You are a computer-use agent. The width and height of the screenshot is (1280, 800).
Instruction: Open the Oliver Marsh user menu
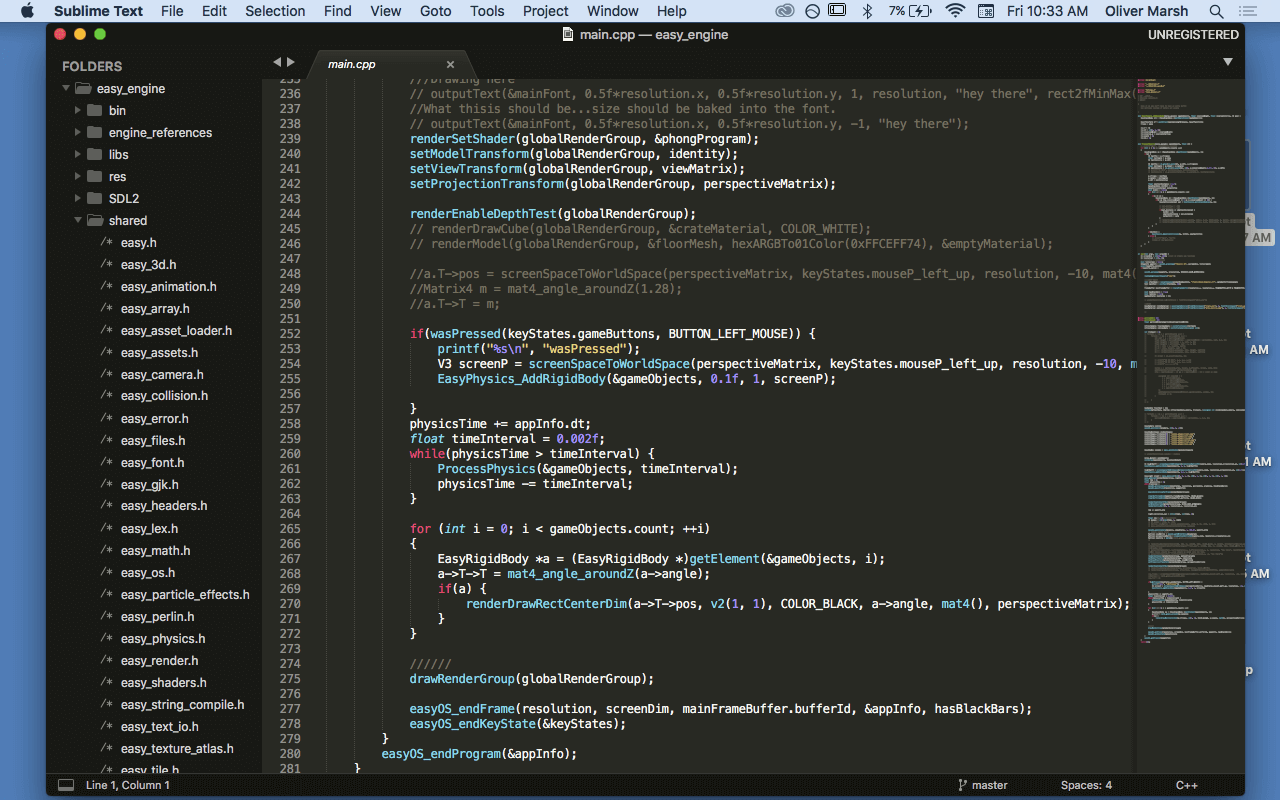pyautogui.click(x=1147, y=11)
